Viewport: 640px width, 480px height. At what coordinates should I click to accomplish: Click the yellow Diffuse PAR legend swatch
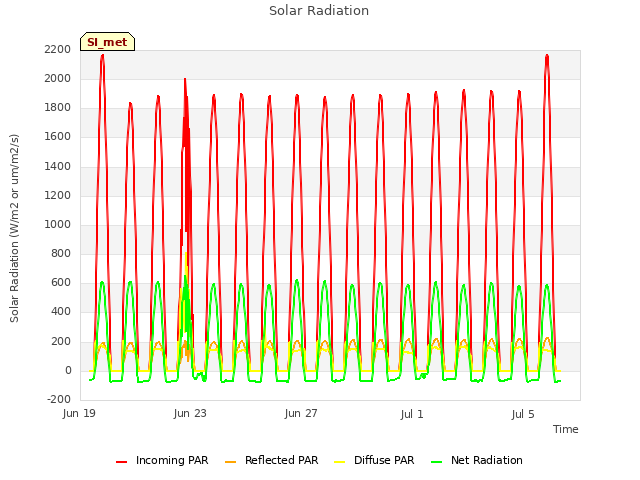coord(340,462)
